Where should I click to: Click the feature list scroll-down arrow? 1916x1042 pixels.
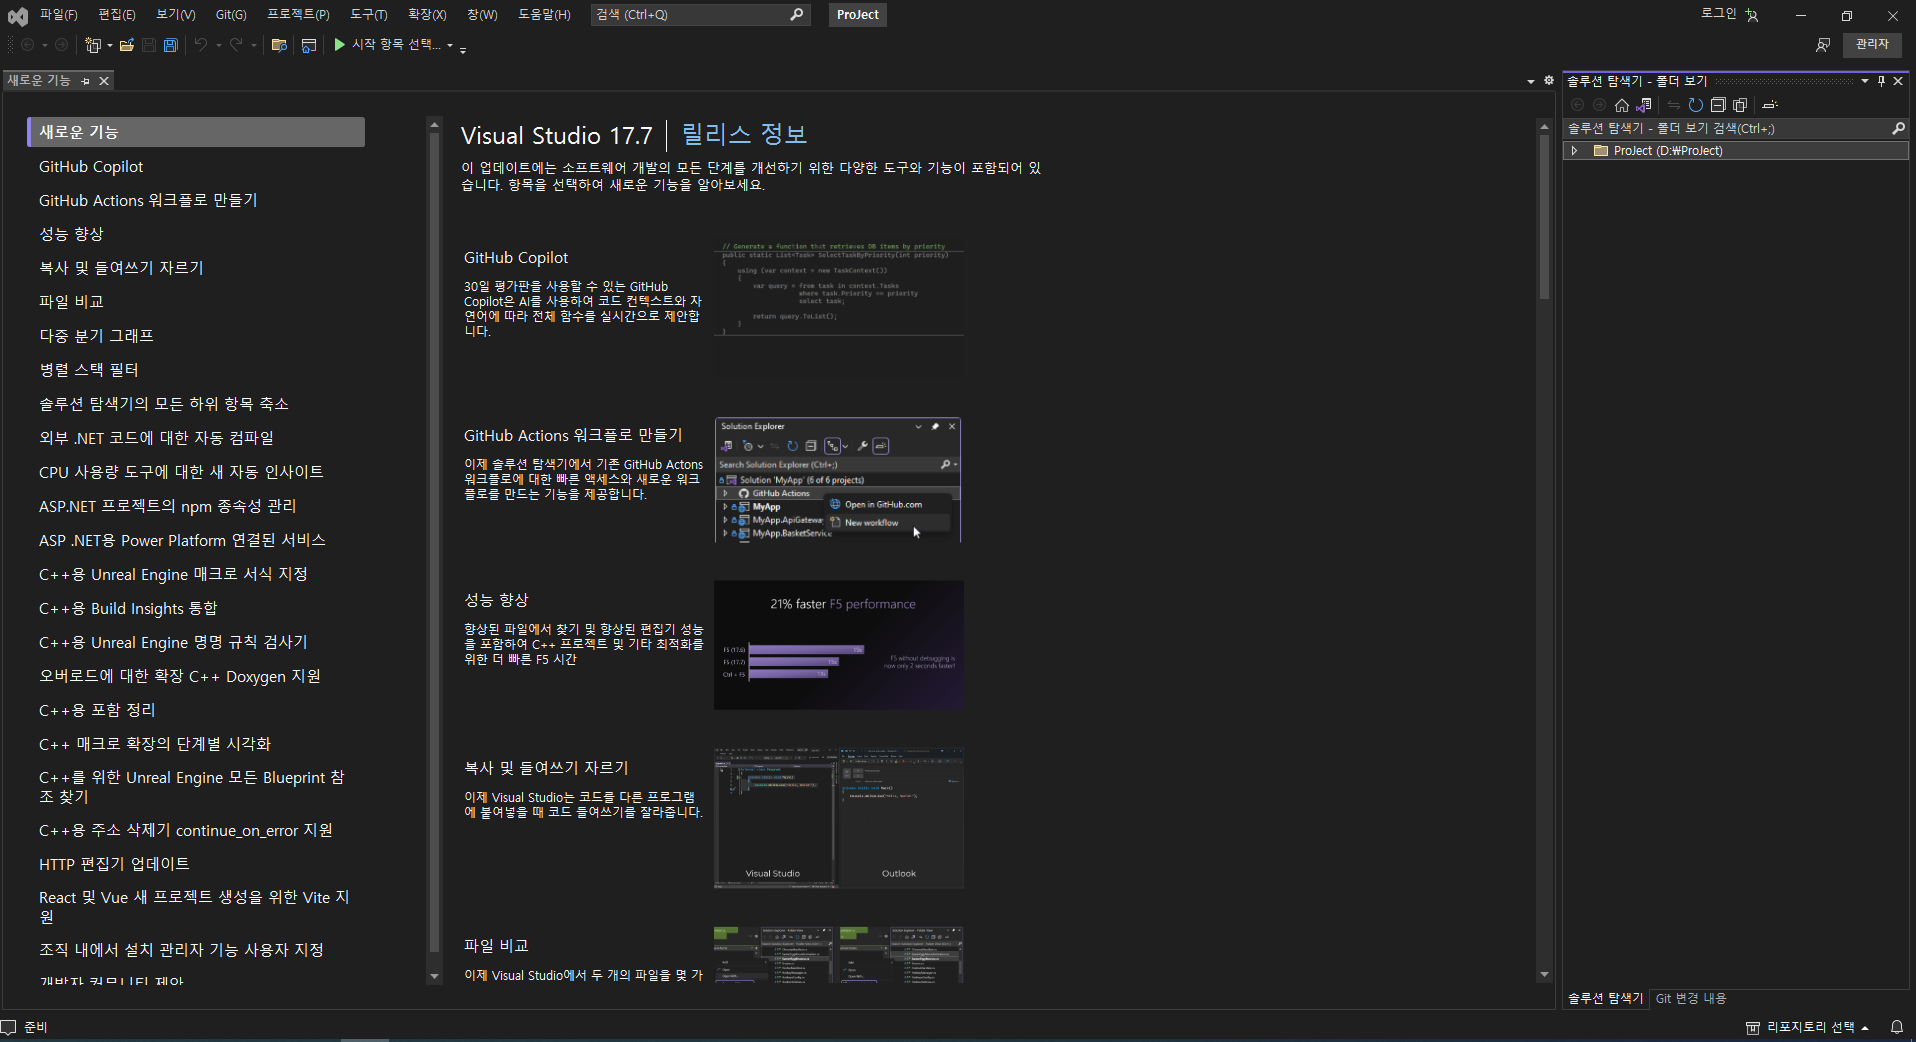pos(434,976)
